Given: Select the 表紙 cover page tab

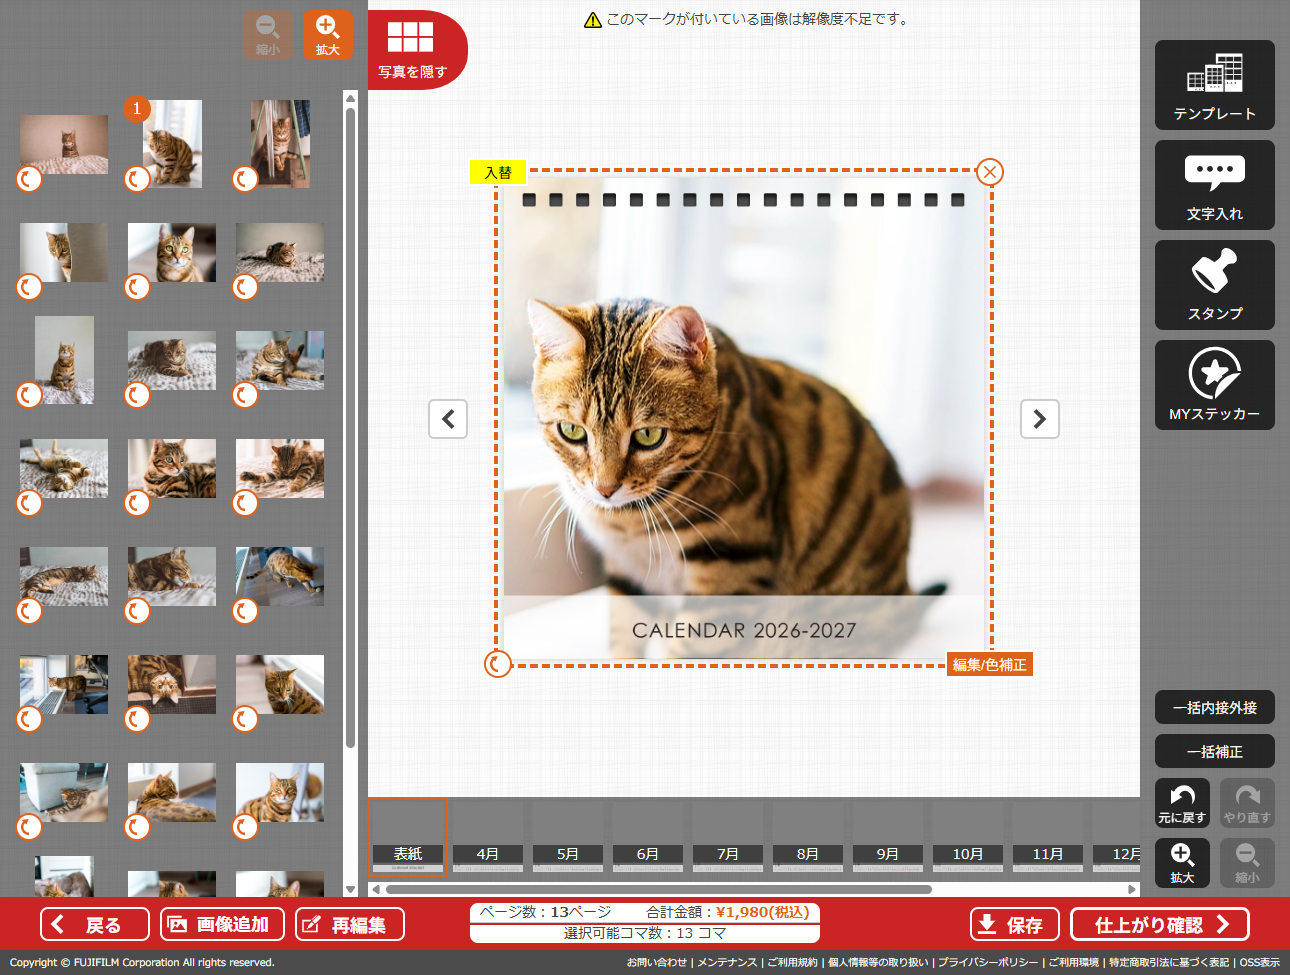Looking at the screenshot, I should [x=407, y=837].
